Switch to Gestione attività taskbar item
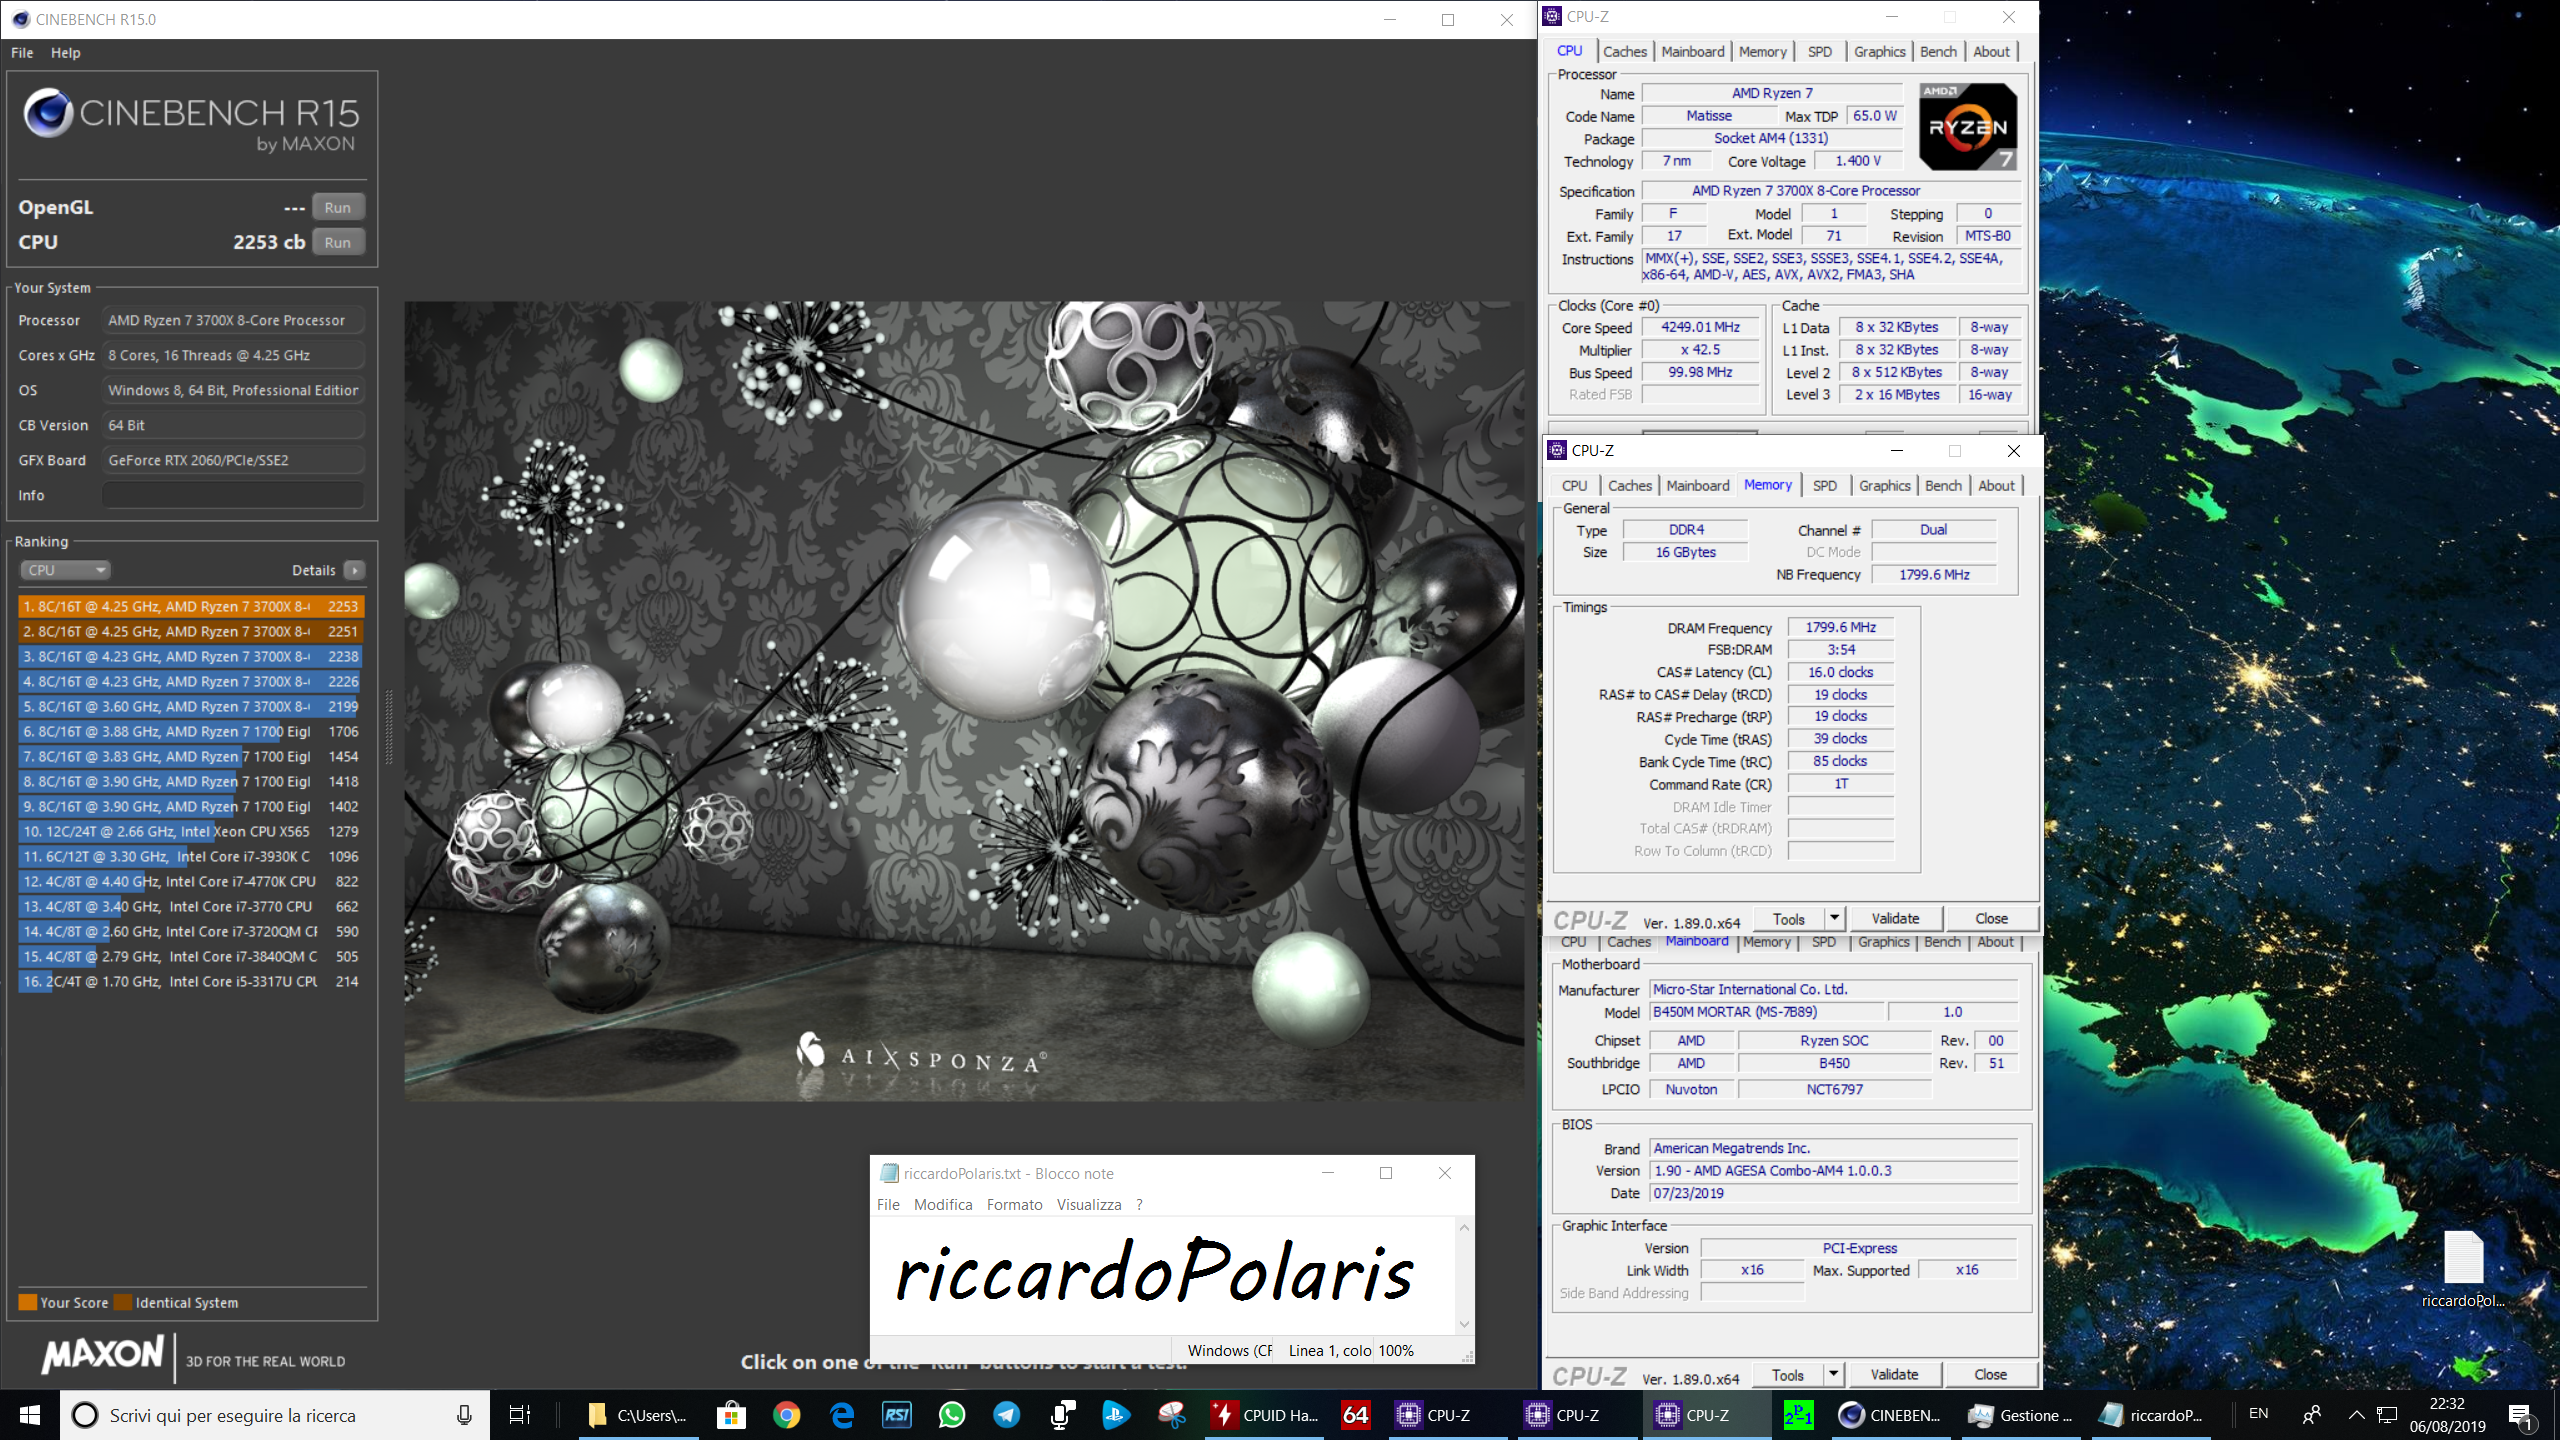Viewport: 2560px width, 1440px height. [2022, 1415]
